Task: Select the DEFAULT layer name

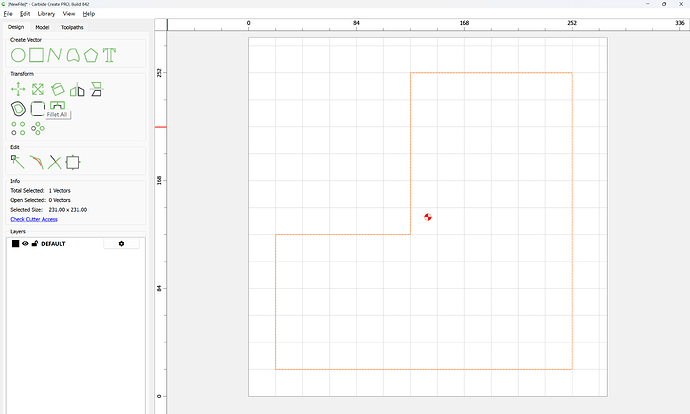Action: pos(53,244)
